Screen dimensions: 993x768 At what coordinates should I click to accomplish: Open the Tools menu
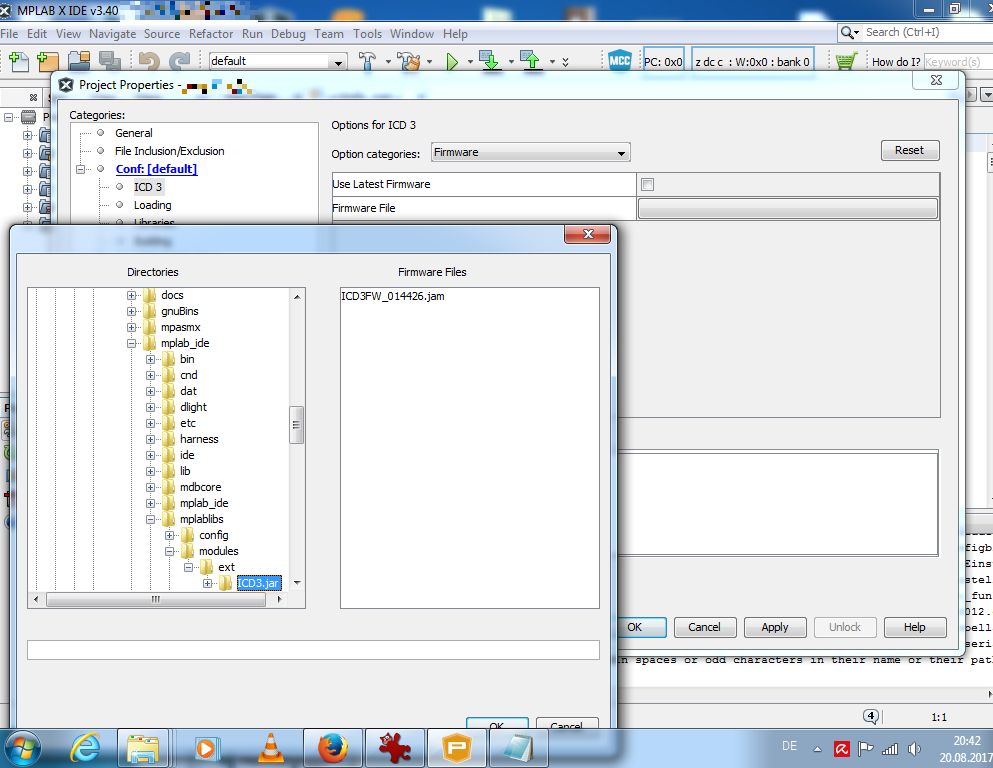pos(367,34)
